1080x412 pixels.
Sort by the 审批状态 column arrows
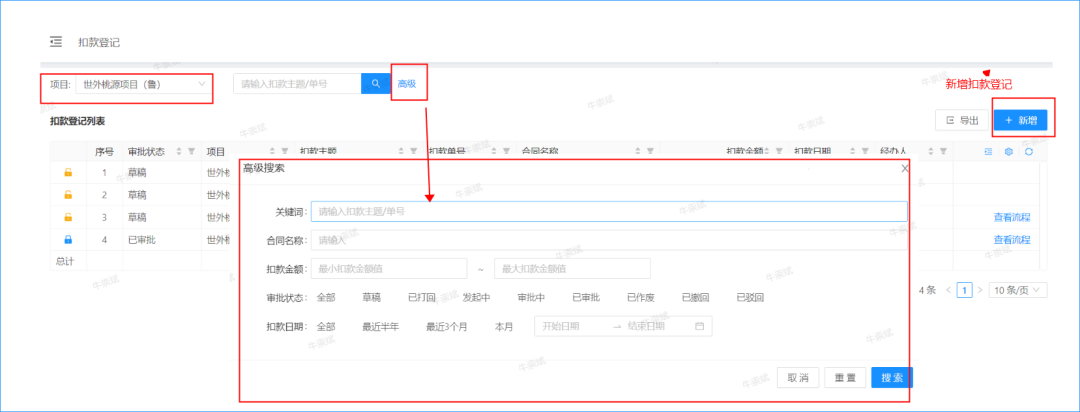[180, 151]
